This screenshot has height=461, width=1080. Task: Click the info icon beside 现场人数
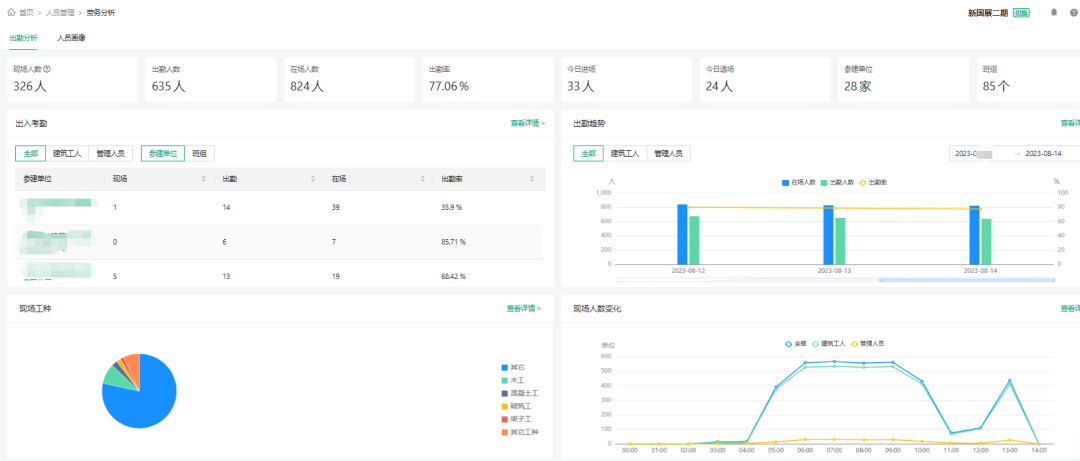[x=48, y=69]
